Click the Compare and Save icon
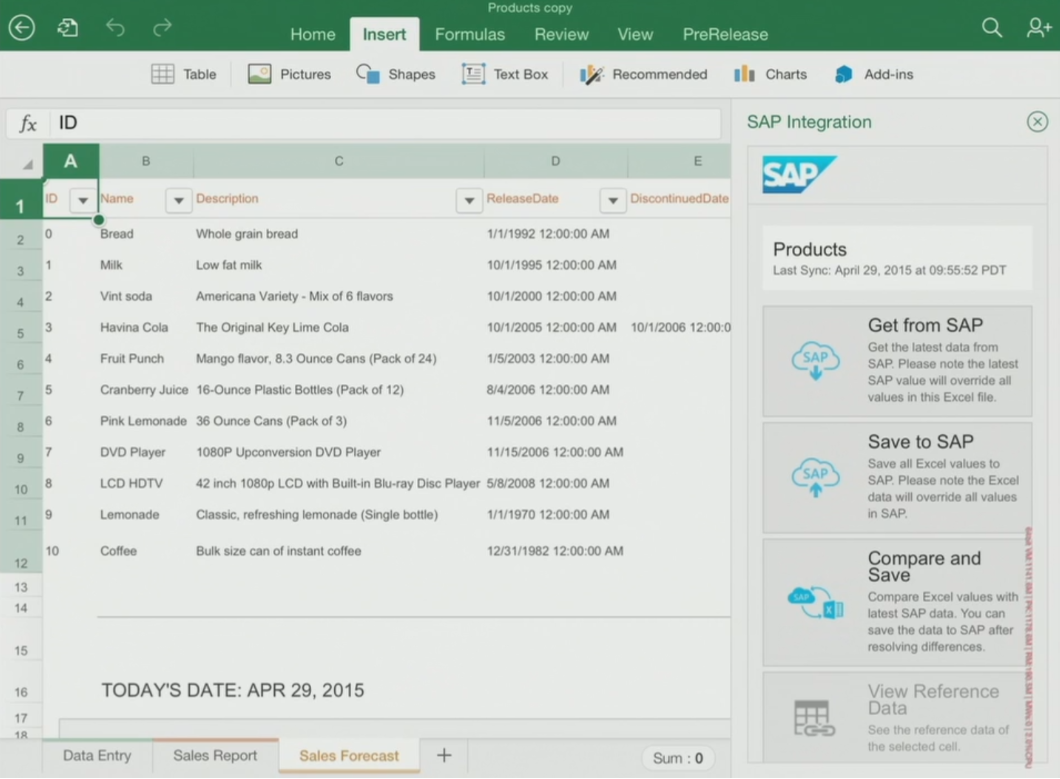The height and width of the screenshot is (779, 1060). (815, 602)
